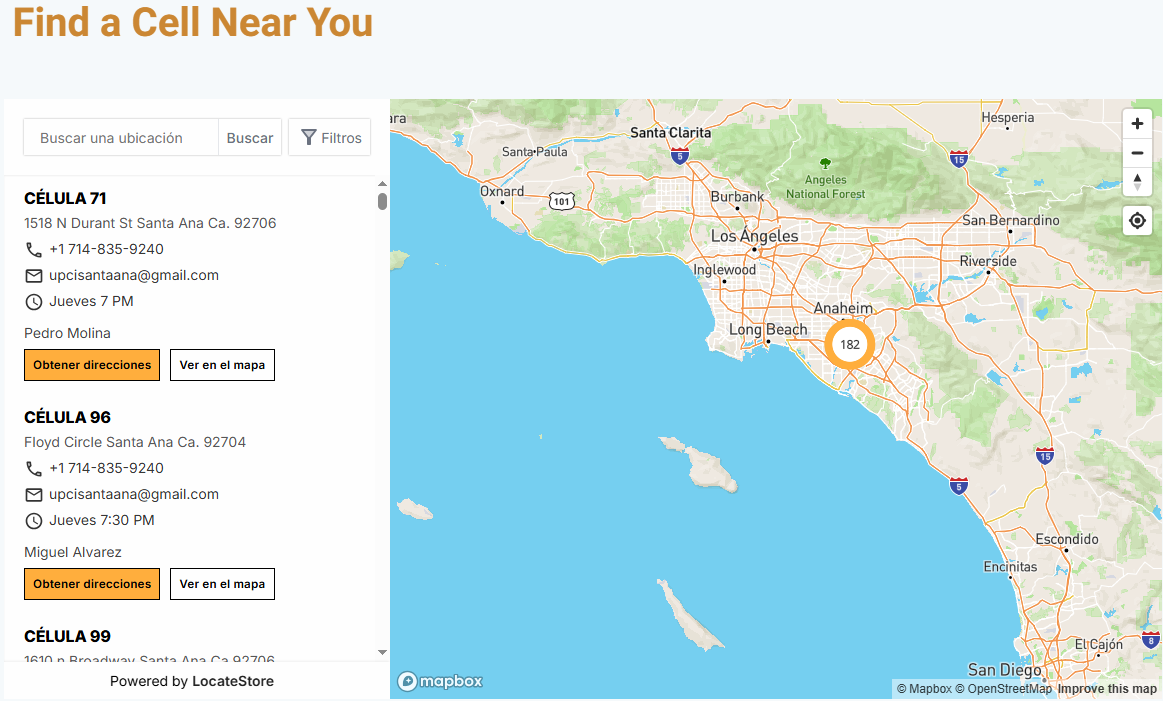Reset map bearing to north
Screen dimensions: 1163x701
pos(1137,182)
